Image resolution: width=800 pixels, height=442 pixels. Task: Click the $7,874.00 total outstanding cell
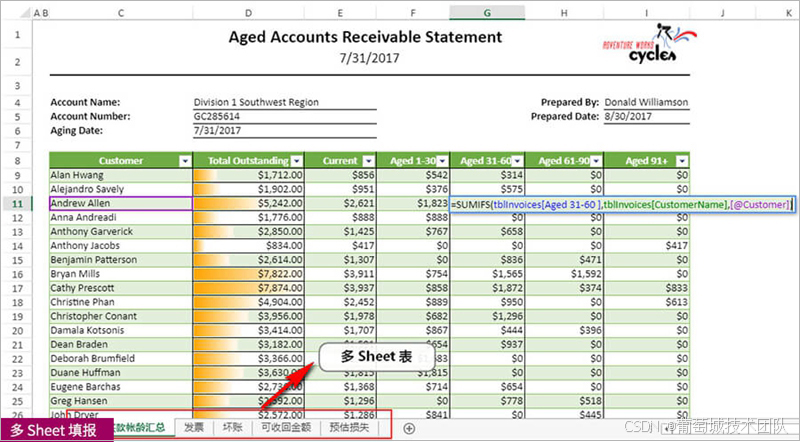point(248,288)
